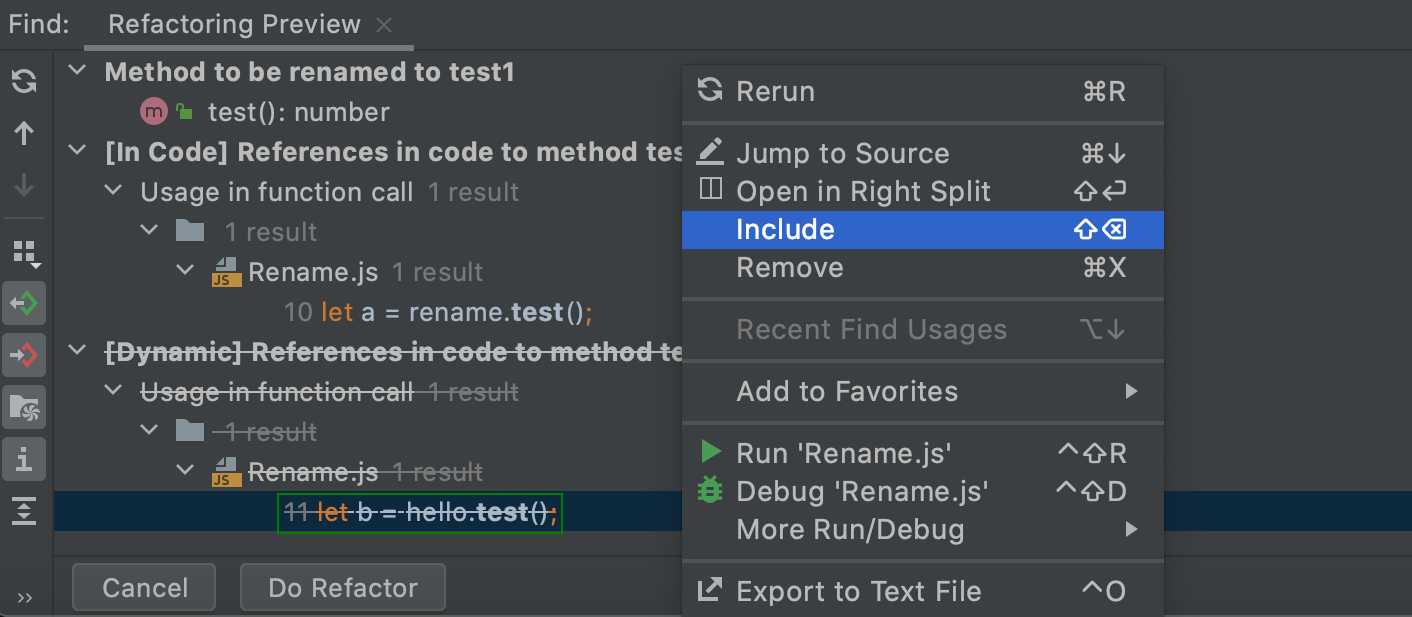The width and height of the screenshot is (1412, 617).
Task: Click the Cancel button
Action: pos(143,587)
